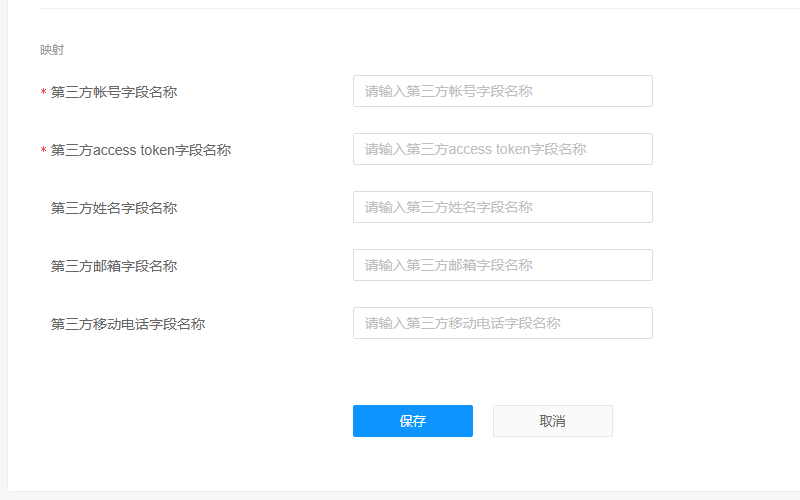The height and width of the screenshot is (500, 800).
Task: Click the 取消 button
Action: pos(553,421)
